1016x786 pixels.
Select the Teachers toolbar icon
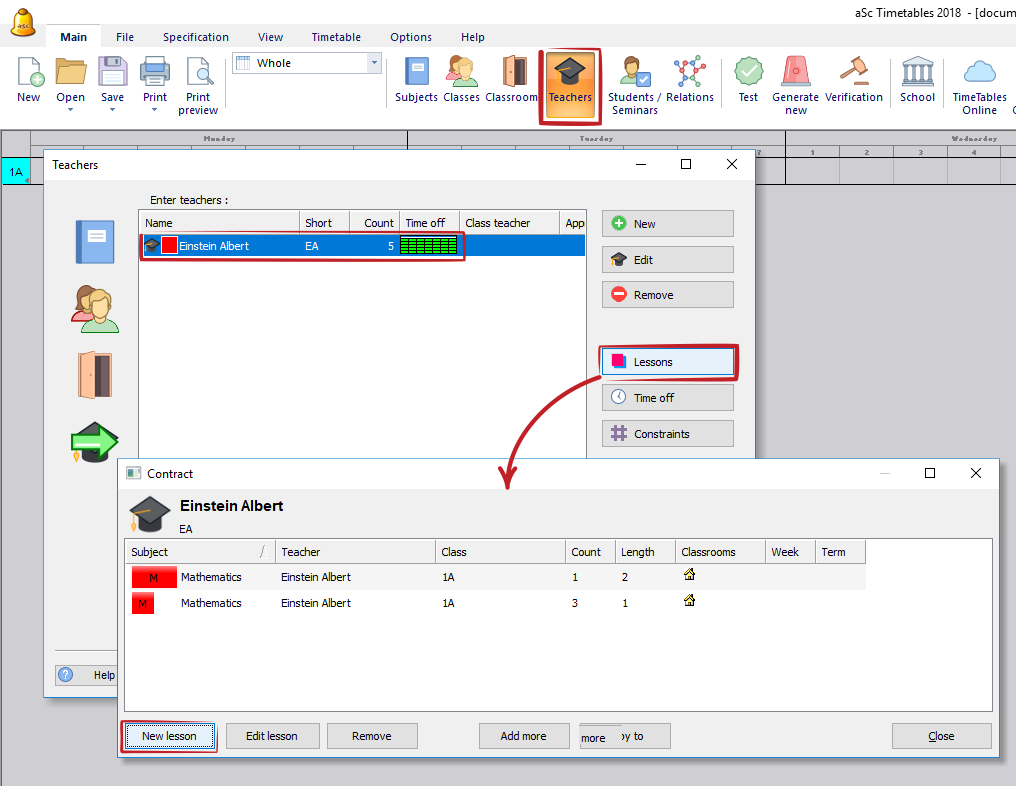point(570,80)
